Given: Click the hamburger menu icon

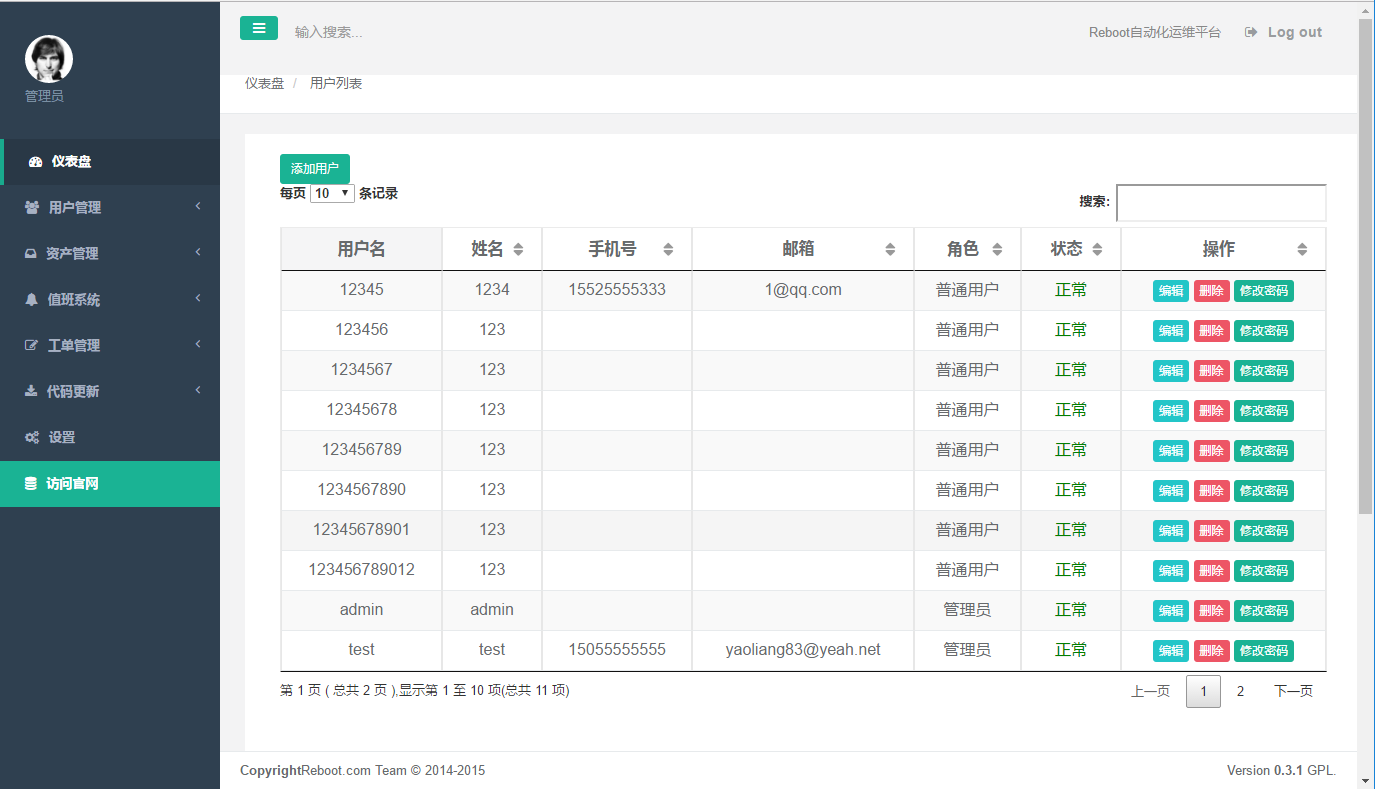Looking at the screenshot, I should click(259, 28).
